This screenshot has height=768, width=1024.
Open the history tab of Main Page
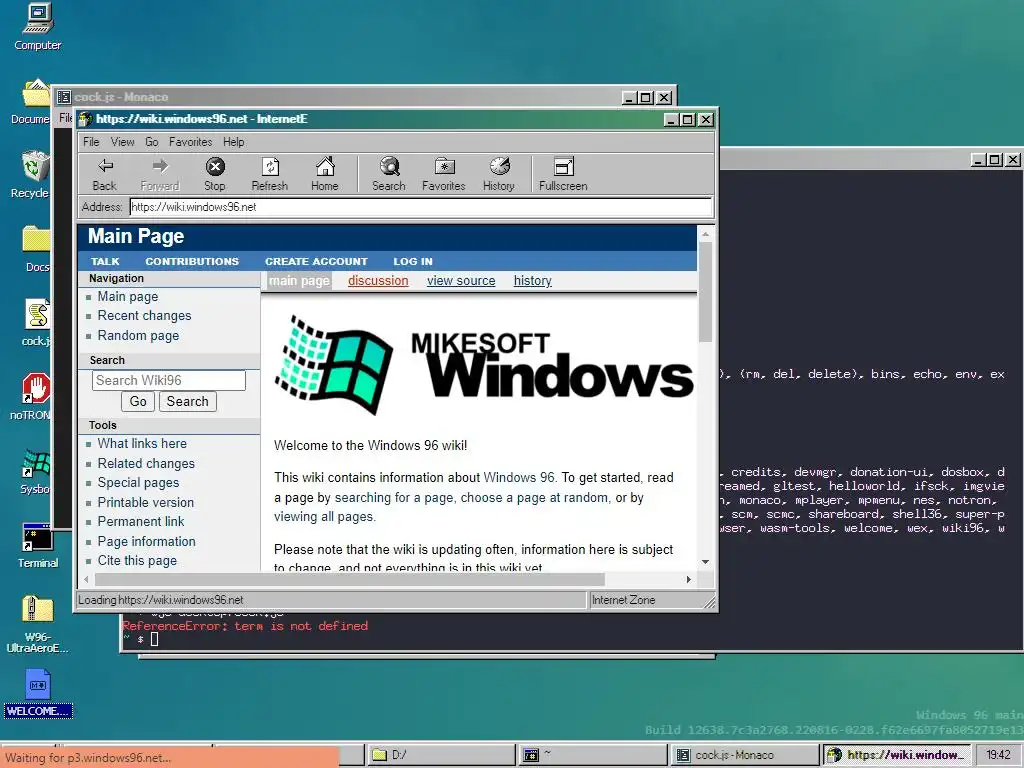[x=532, y=281]
